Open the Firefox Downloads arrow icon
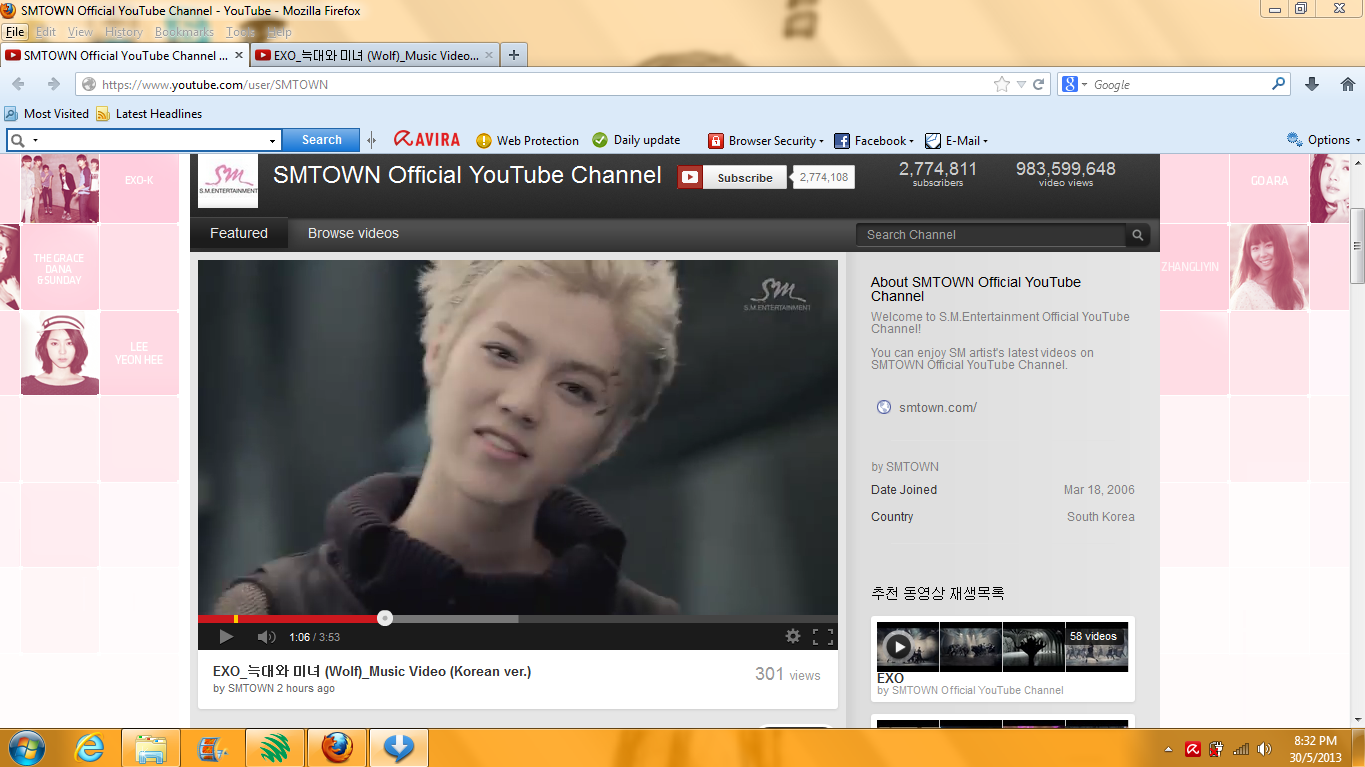 [x=1312, y=85]
